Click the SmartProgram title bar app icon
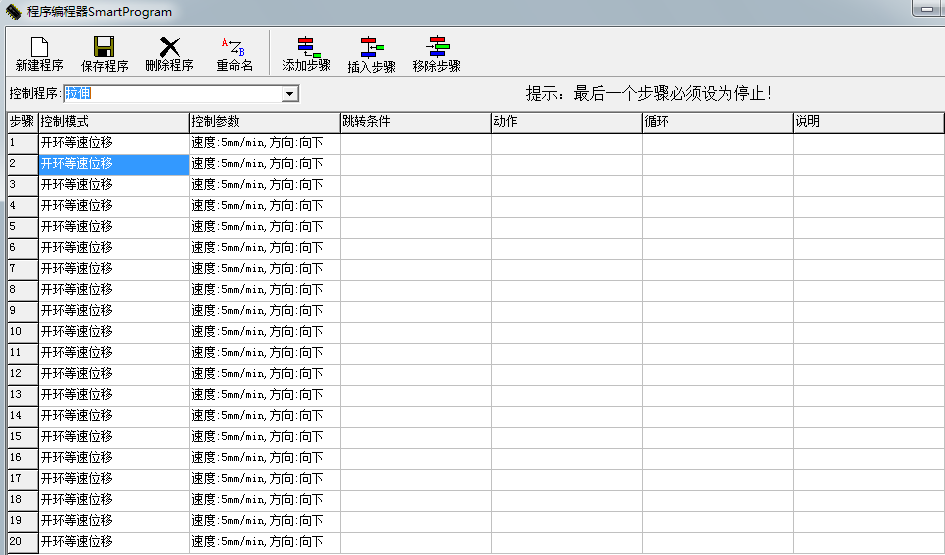Viewport: 945px width, 555px height. tap(14, 12)
